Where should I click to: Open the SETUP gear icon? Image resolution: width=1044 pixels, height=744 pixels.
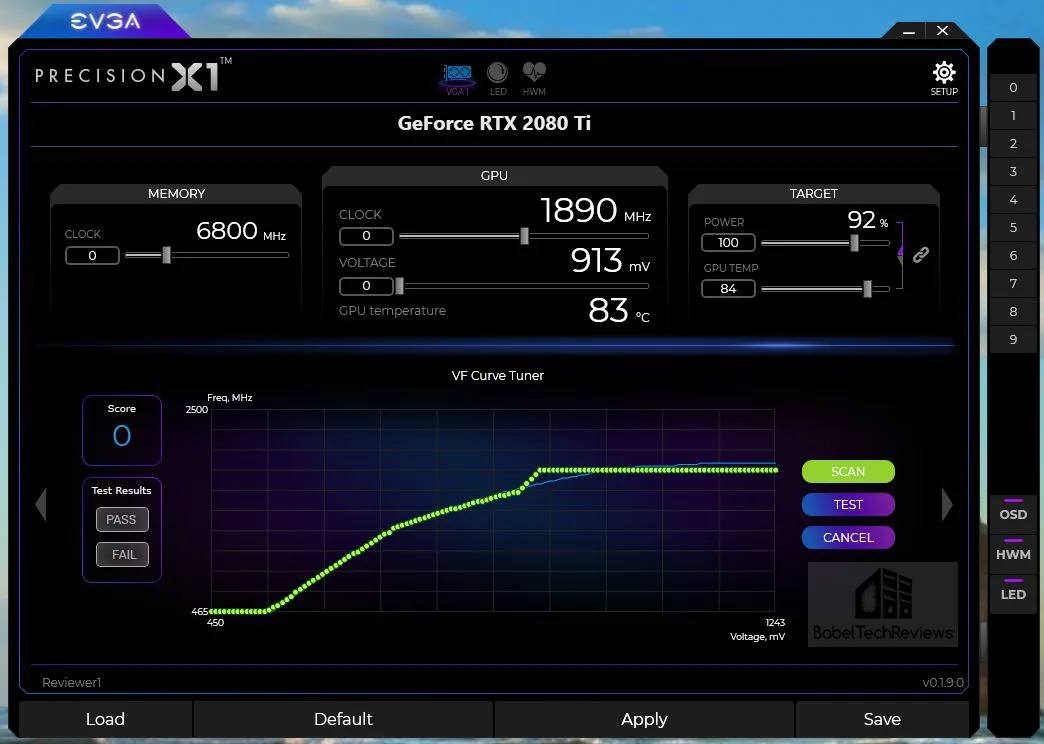[x=943, y=79]
